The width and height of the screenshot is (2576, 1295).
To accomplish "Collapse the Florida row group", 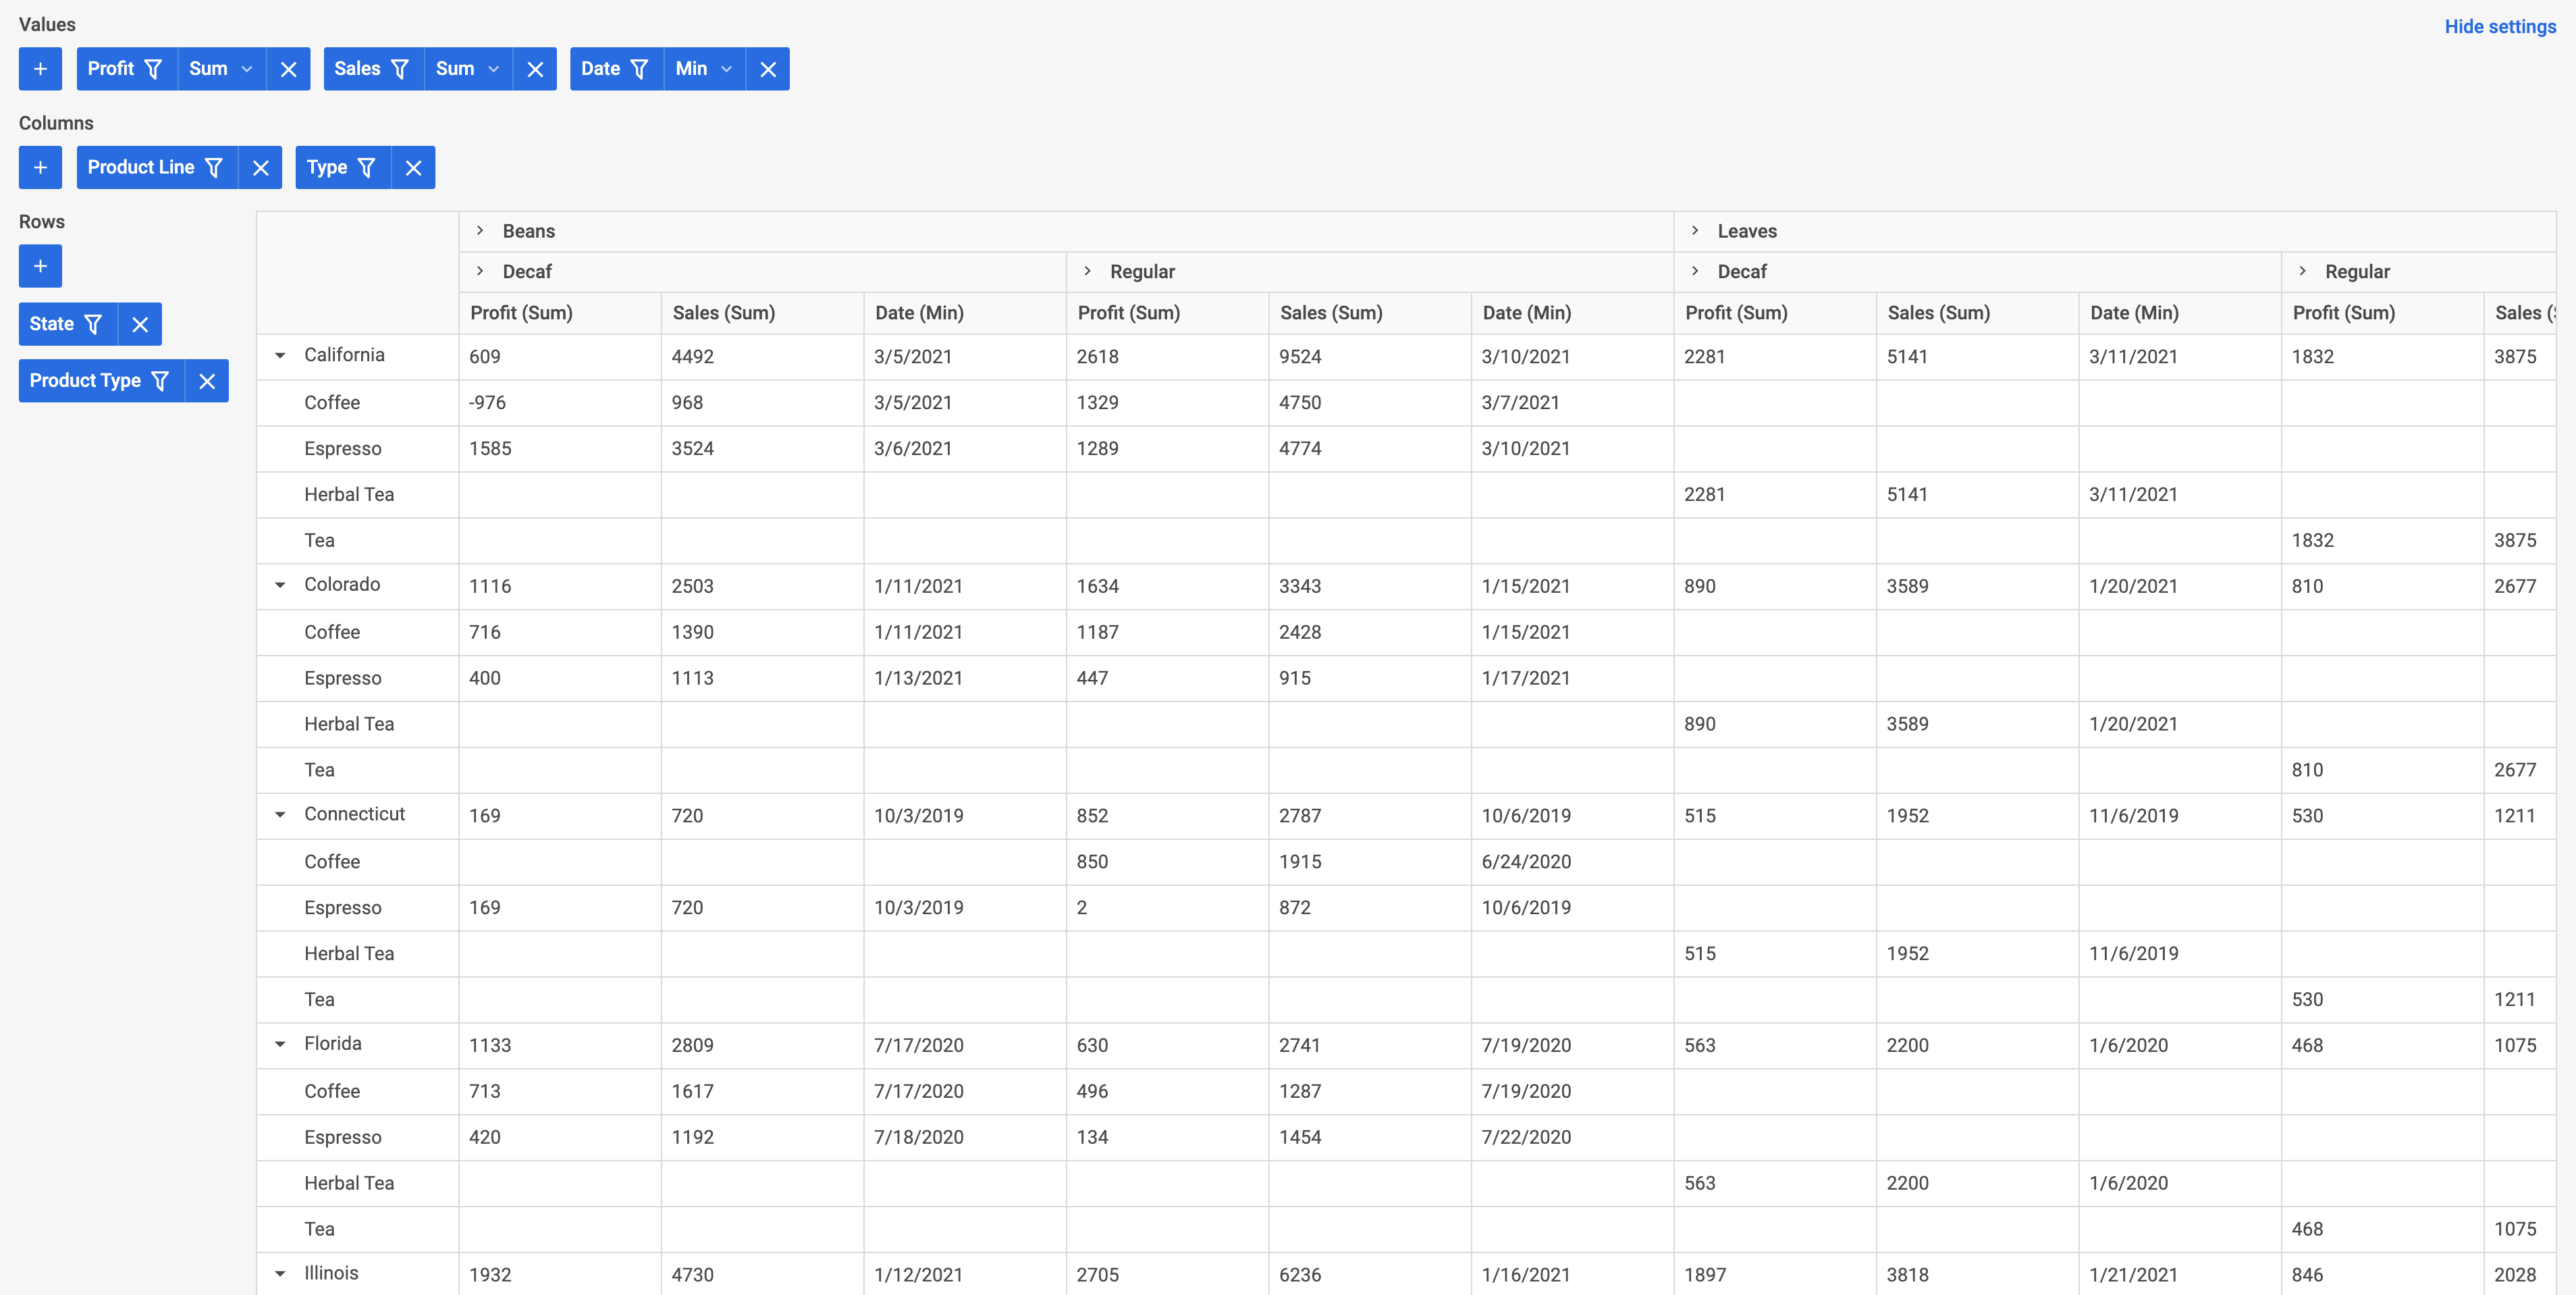I will pos(280,1044).
